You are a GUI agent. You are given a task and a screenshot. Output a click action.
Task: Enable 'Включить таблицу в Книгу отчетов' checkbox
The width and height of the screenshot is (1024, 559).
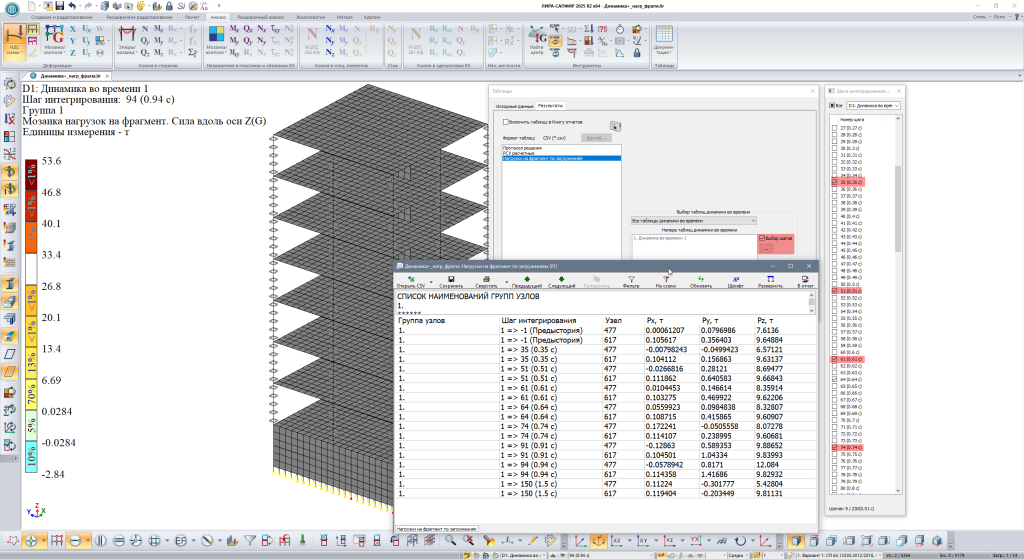[x=506, y=122]
